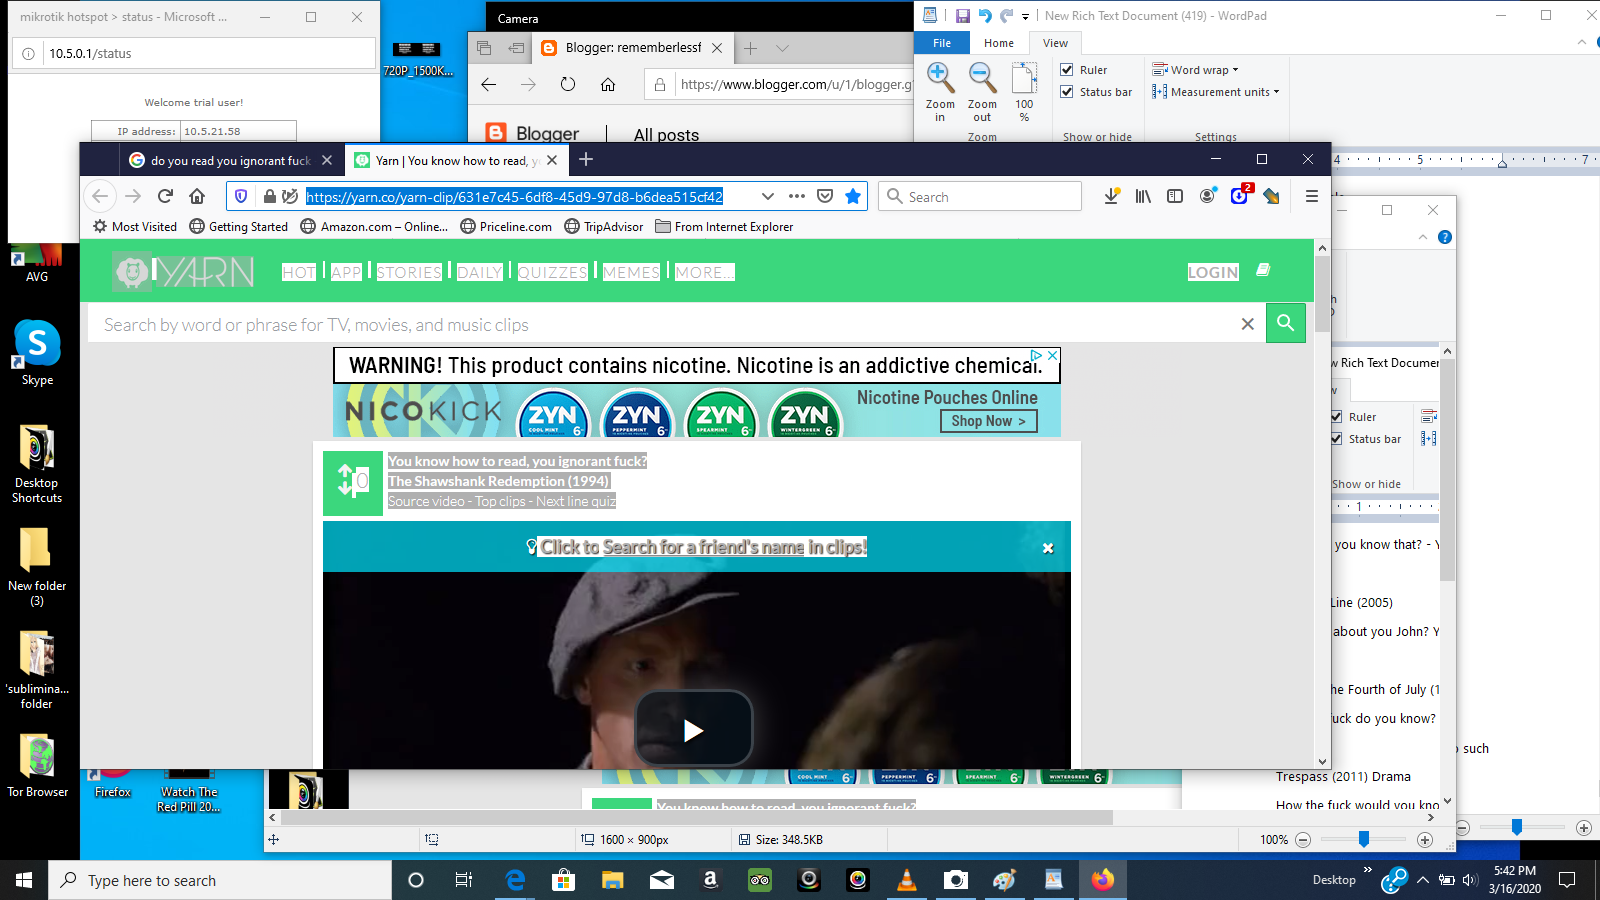Toggle Ruler checkbox in background WordPad window
Viewport: 1600px width, 900px height.
point(1337,417)
